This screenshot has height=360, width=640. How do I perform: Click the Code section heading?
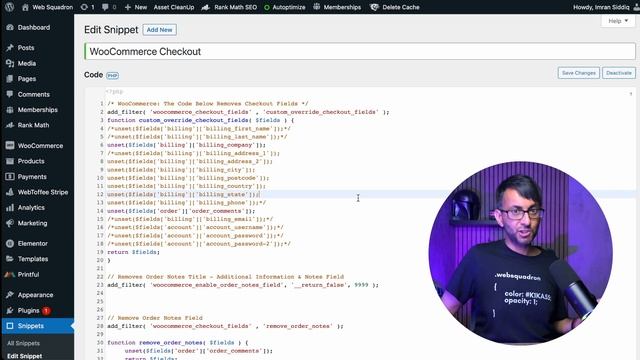(93, 75)
